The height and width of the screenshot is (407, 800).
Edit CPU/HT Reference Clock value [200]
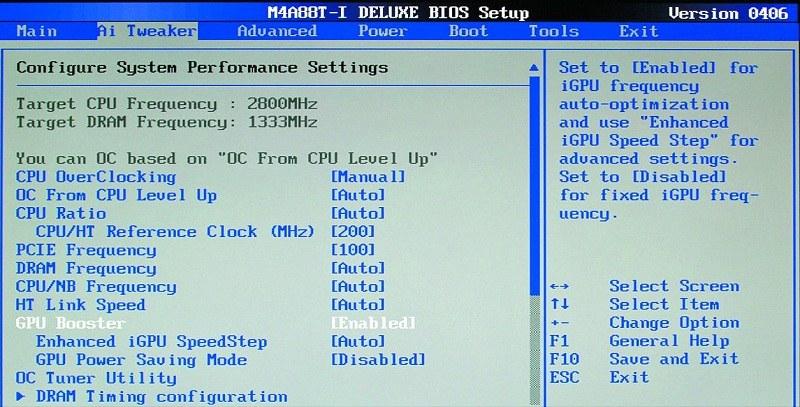(x=353, y=232)
